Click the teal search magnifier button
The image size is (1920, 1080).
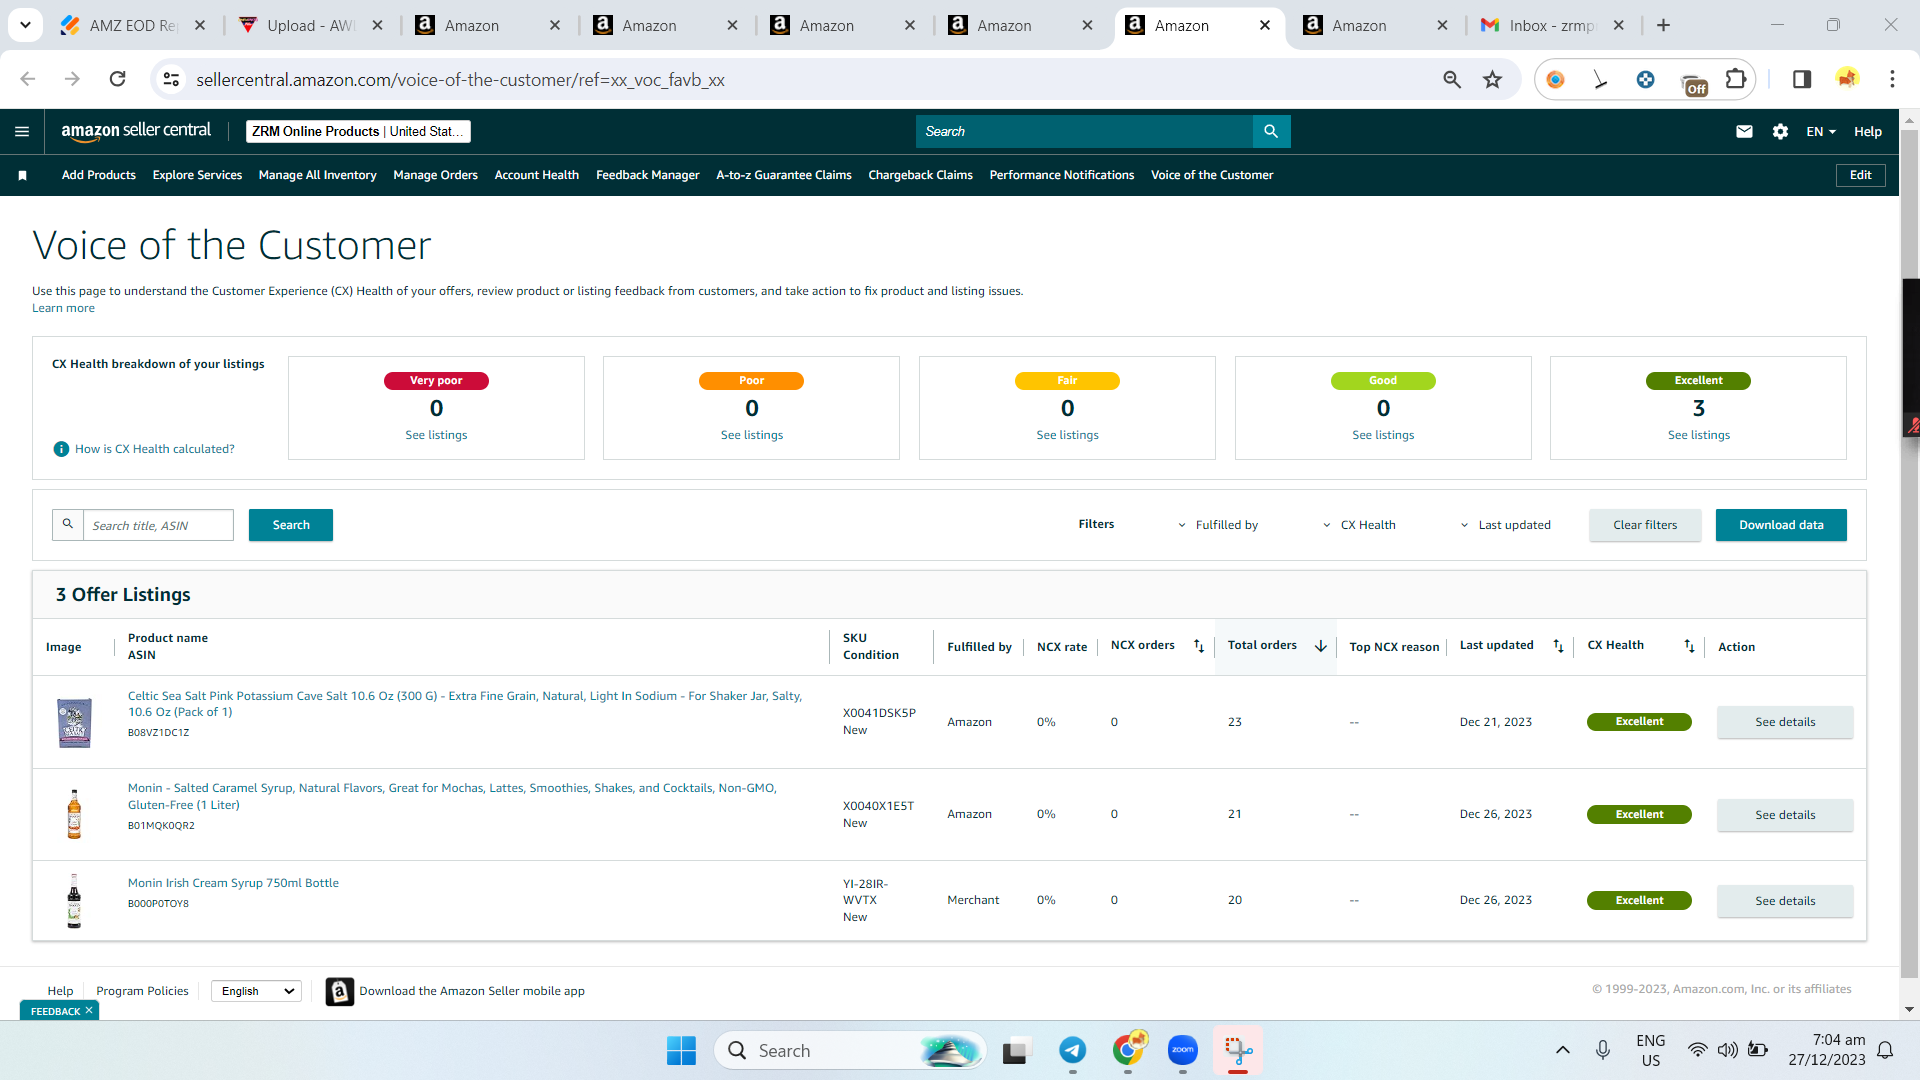1271,131
